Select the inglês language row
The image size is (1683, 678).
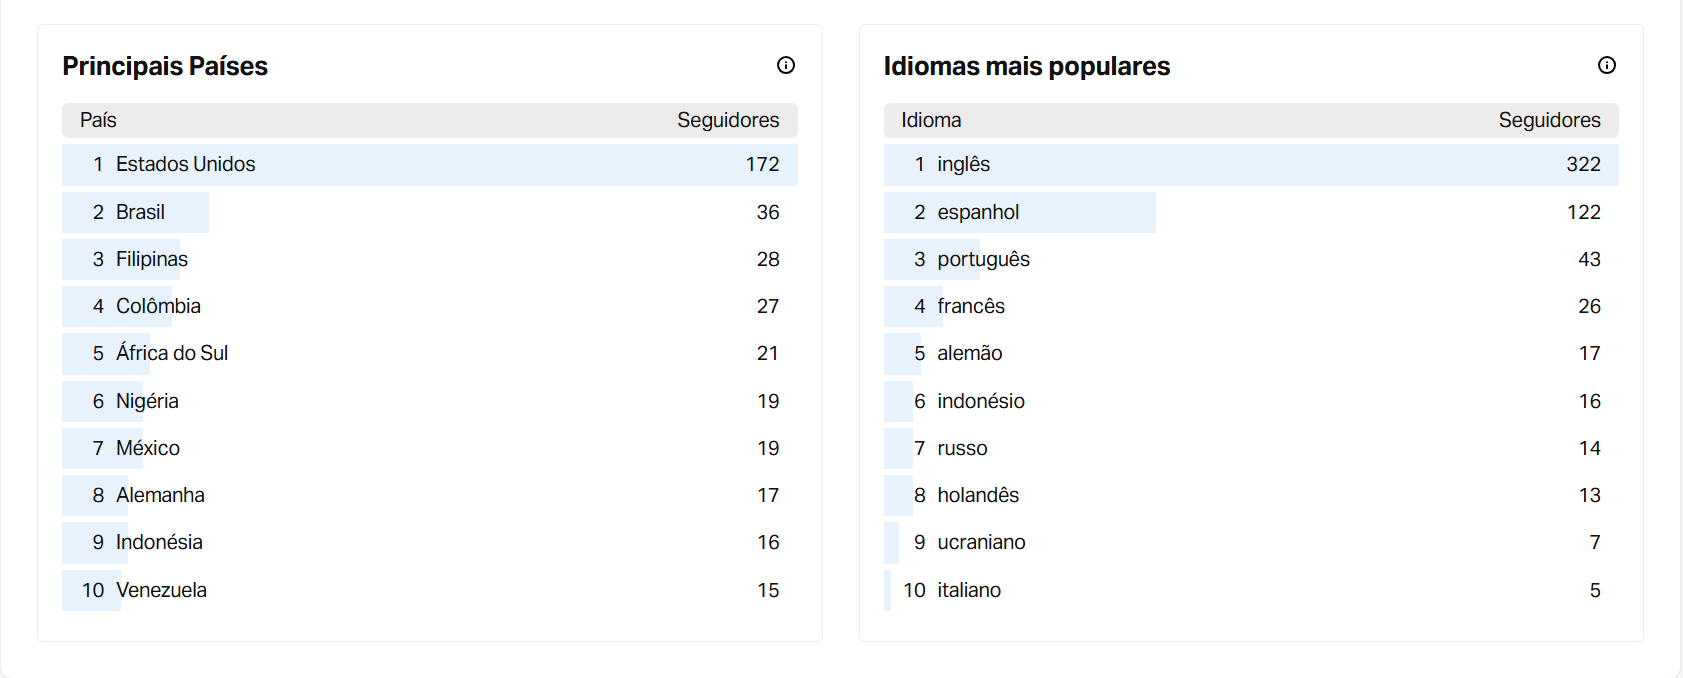1251,165
